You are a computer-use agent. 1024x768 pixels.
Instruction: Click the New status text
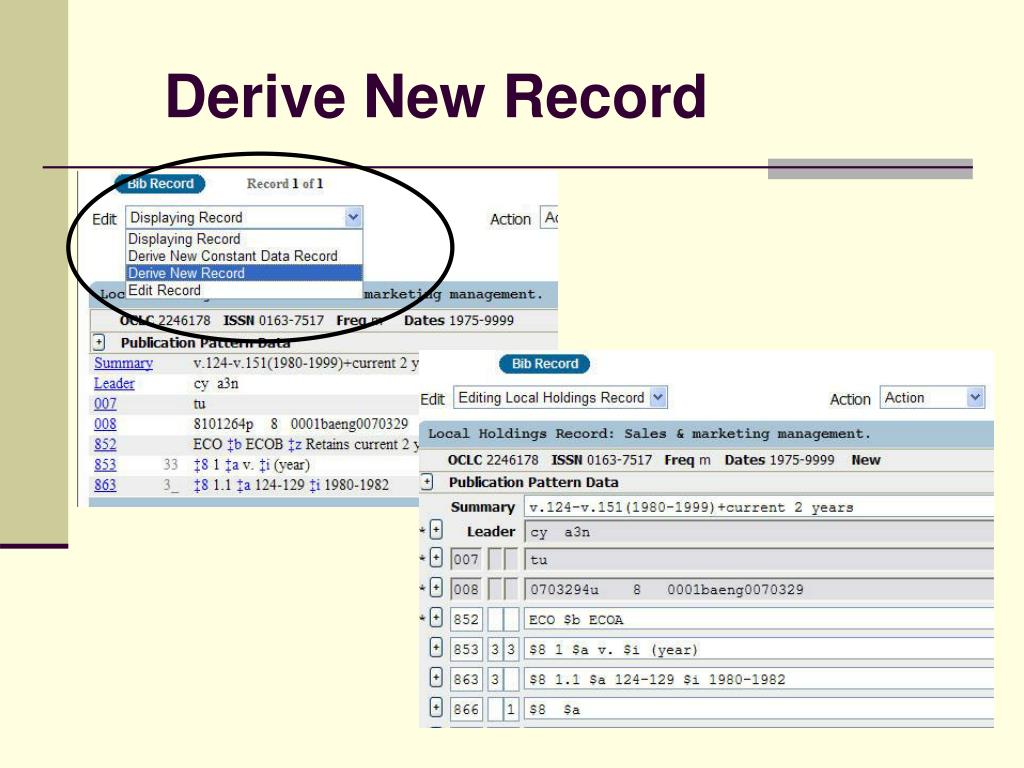point(866,460)
